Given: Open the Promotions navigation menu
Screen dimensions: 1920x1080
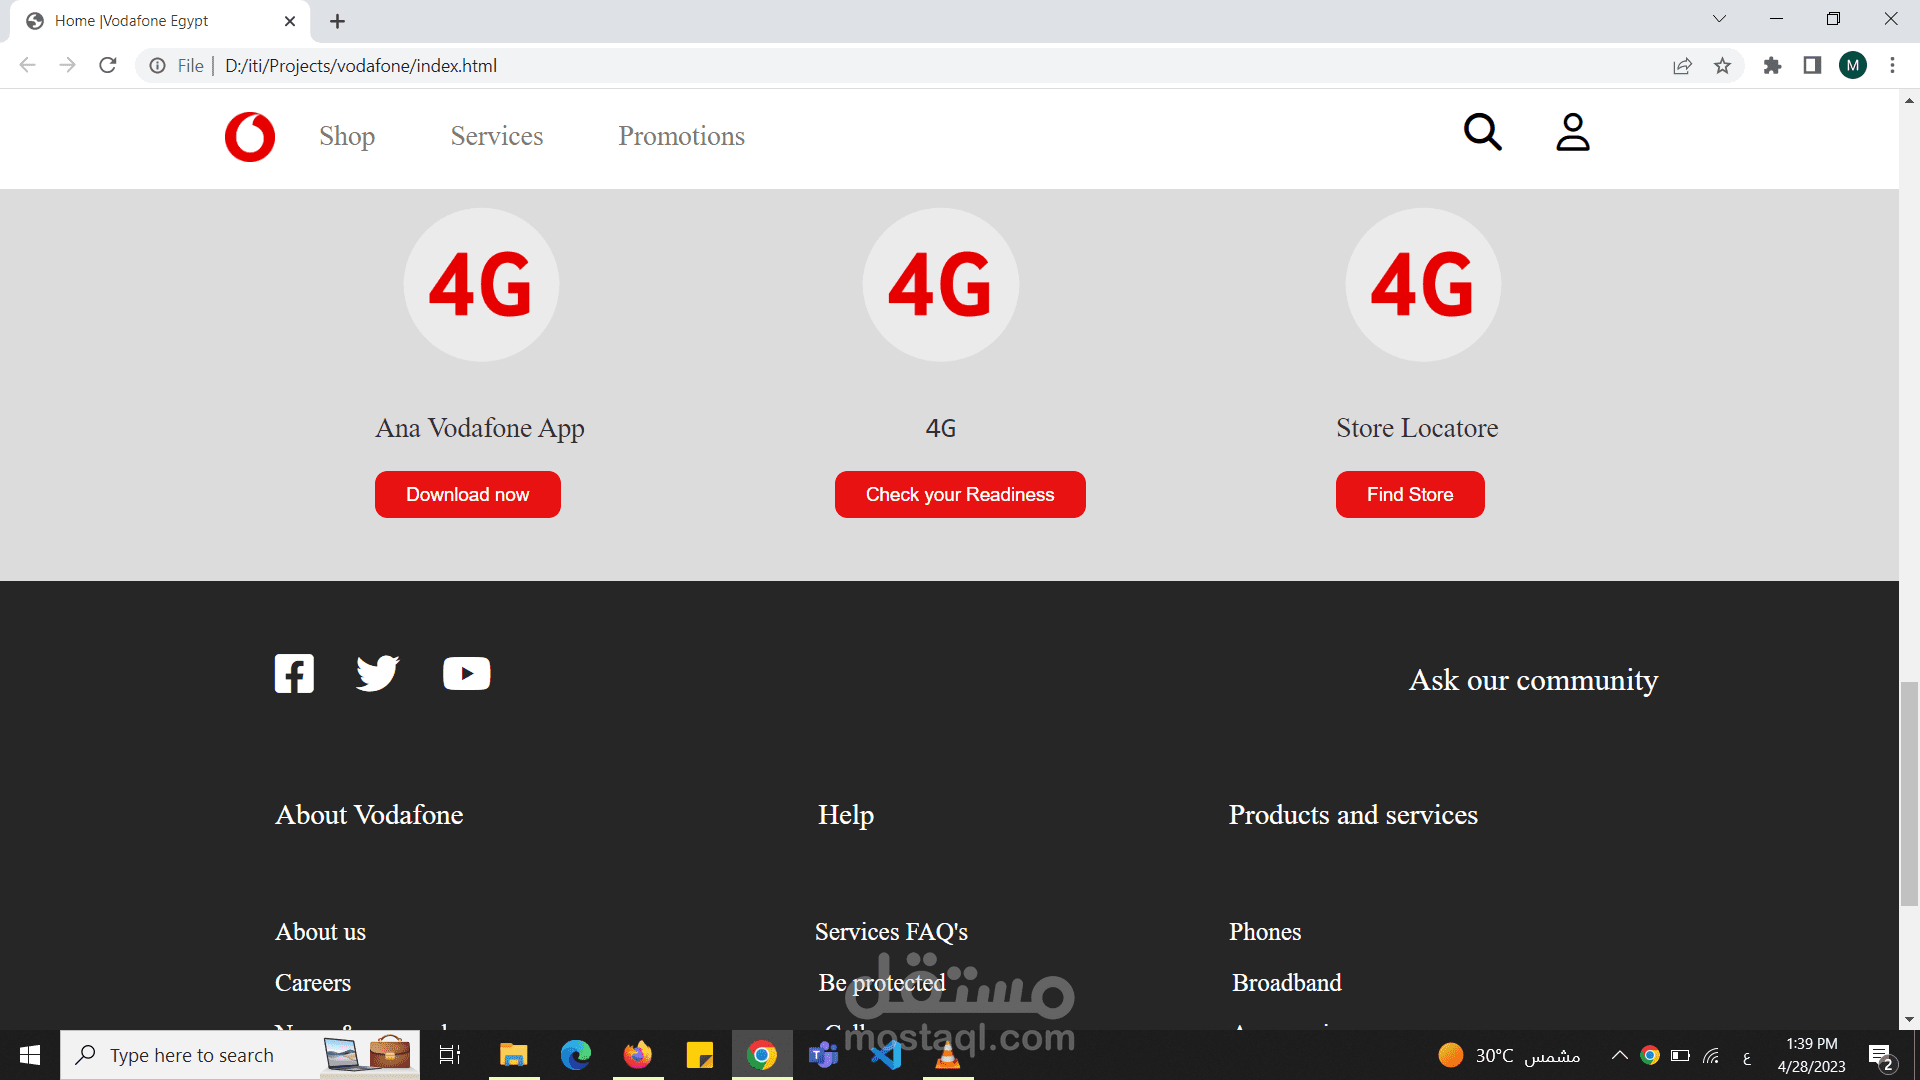Looking at the screenshot, I should (681, 136).
